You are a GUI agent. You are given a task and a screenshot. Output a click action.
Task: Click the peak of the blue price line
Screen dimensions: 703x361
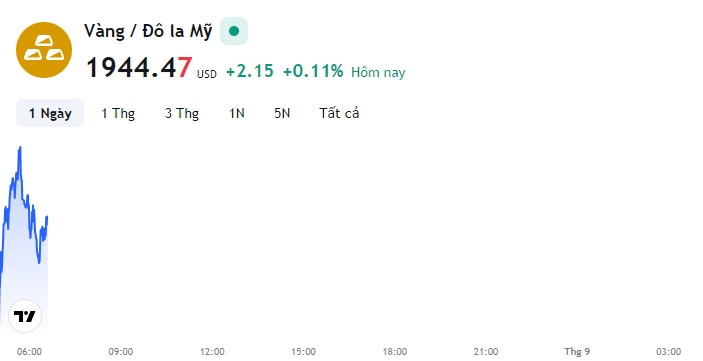tap(20, 147)
